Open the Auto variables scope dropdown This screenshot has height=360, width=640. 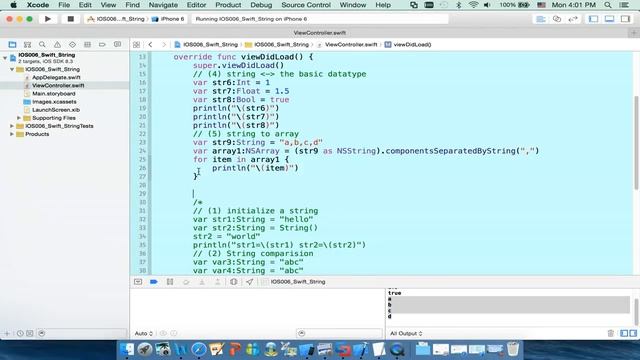[144, 333]
